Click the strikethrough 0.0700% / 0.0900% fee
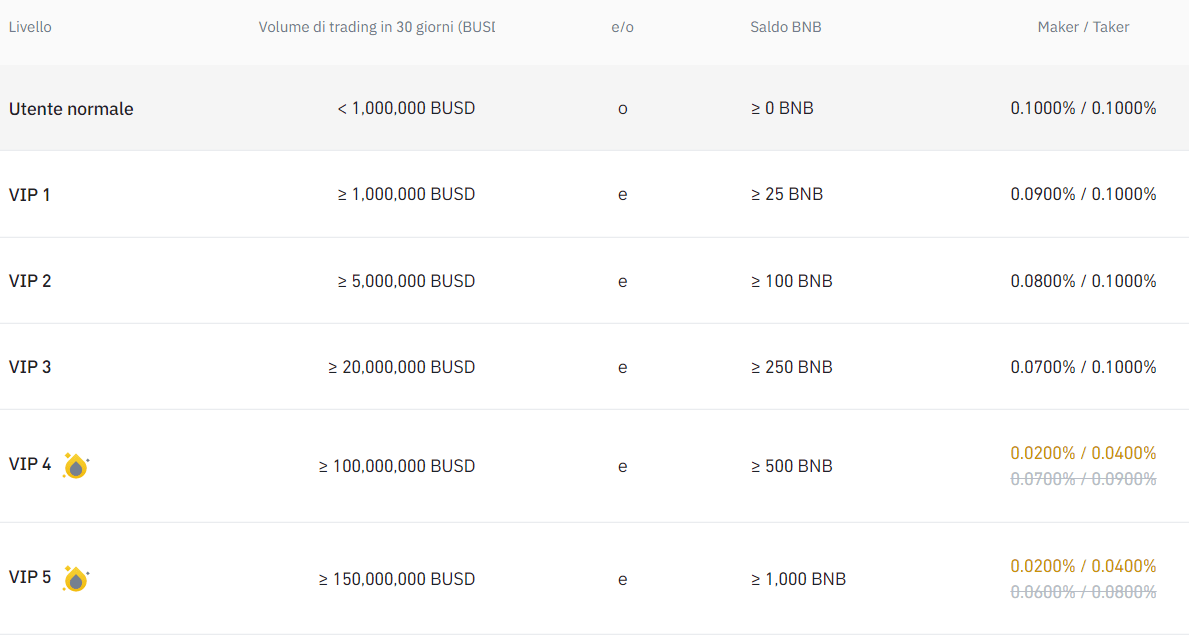The image size is (1189, 635). pyautogui.click(x=1083, y=479)
